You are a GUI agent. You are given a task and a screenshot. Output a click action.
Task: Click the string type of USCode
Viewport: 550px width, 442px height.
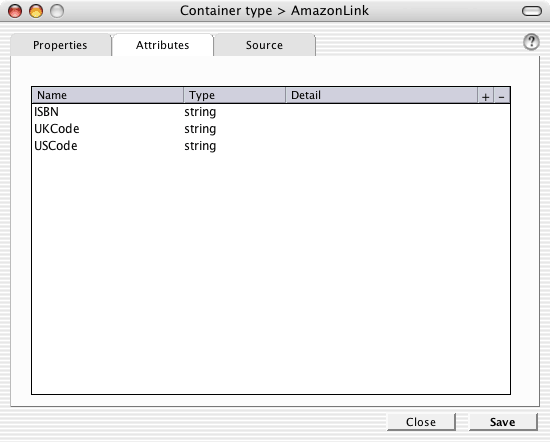(200, 146)
